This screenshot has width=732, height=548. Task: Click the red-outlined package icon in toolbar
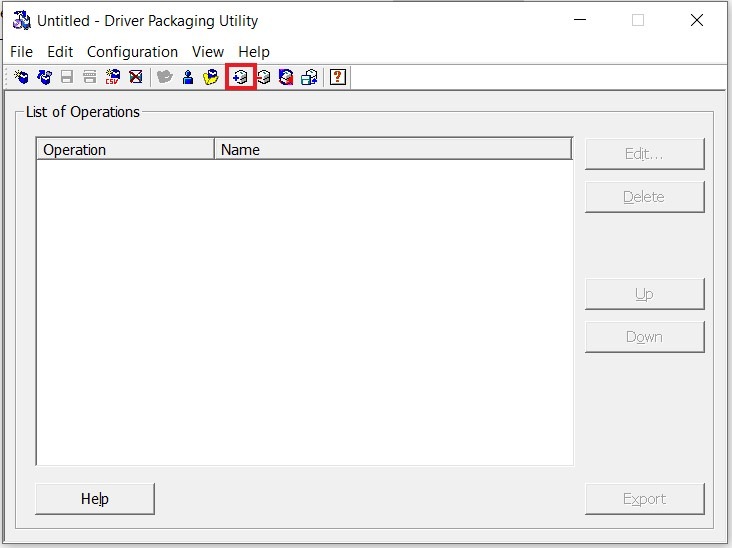tap(240, 77)
